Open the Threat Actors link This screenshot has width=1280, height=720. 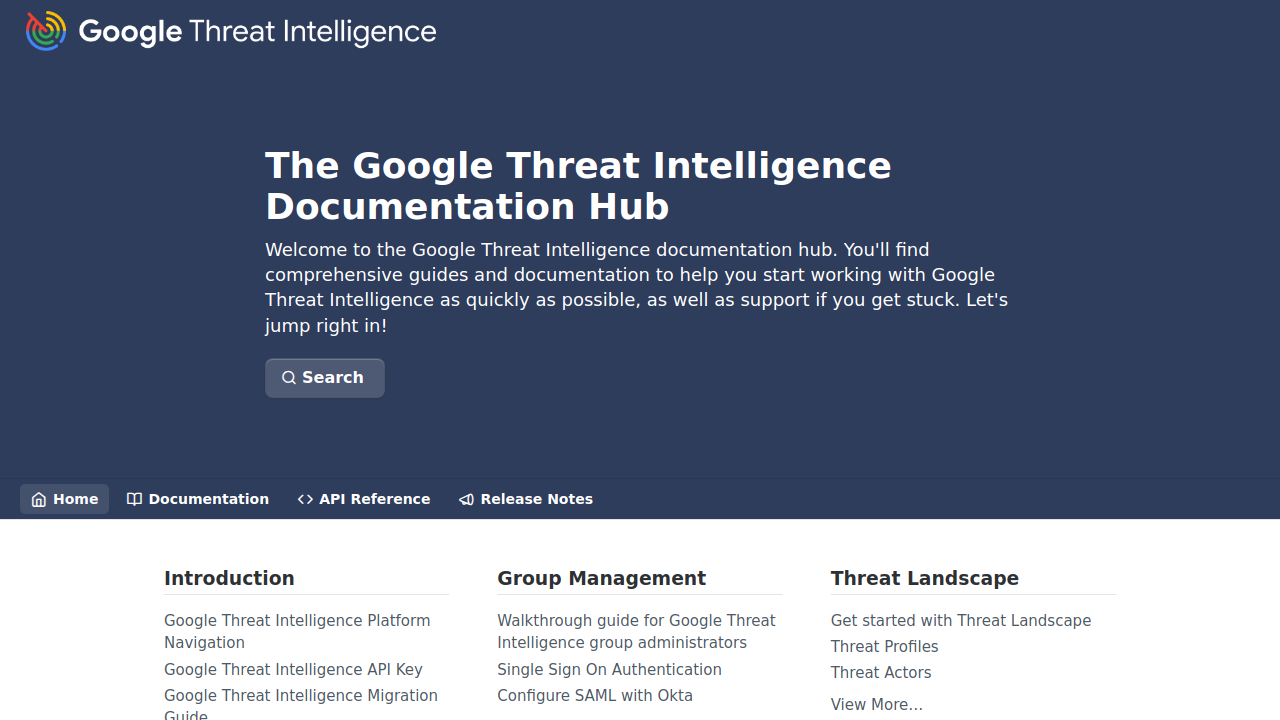click(881, 672)
